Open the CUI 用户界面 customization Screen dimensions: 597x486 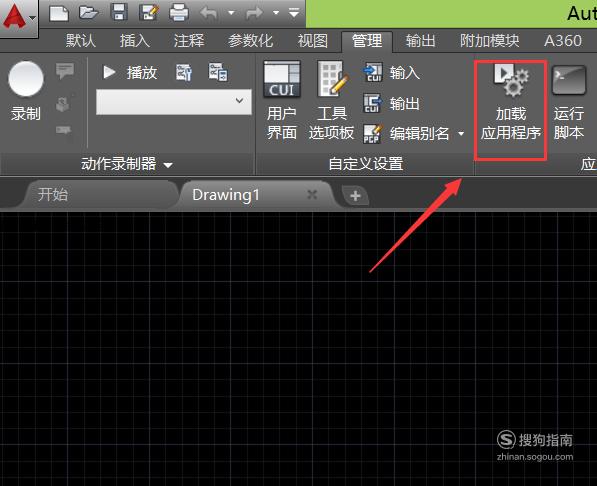tap(282, 101)
